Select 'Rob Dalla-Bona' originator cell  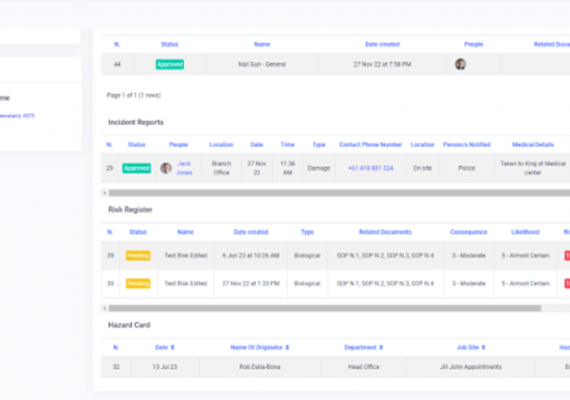click(260, 367)
